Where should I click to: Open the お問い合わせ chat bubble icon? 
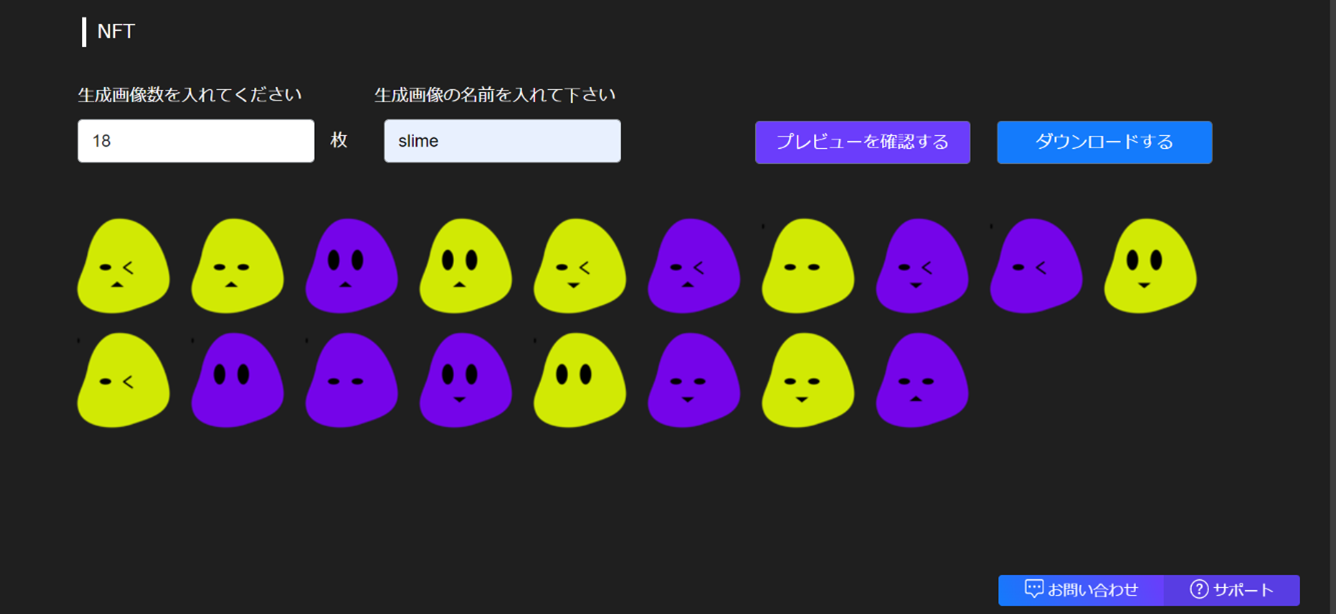point(1036,590)
